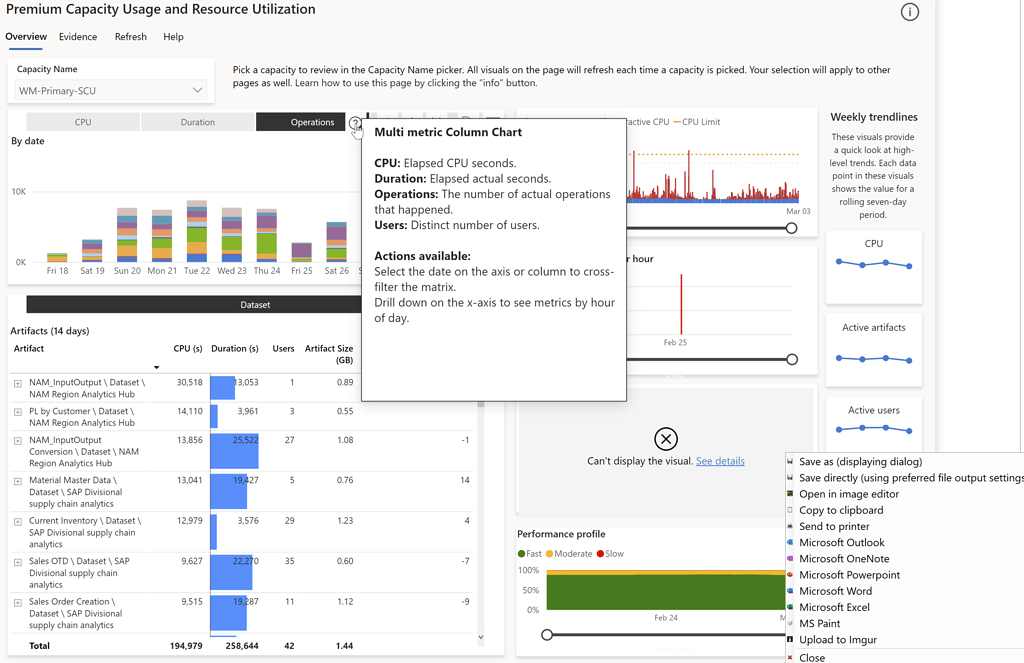Open the Capacity Name picker
Screen dimensions: 1024x663
196,88
